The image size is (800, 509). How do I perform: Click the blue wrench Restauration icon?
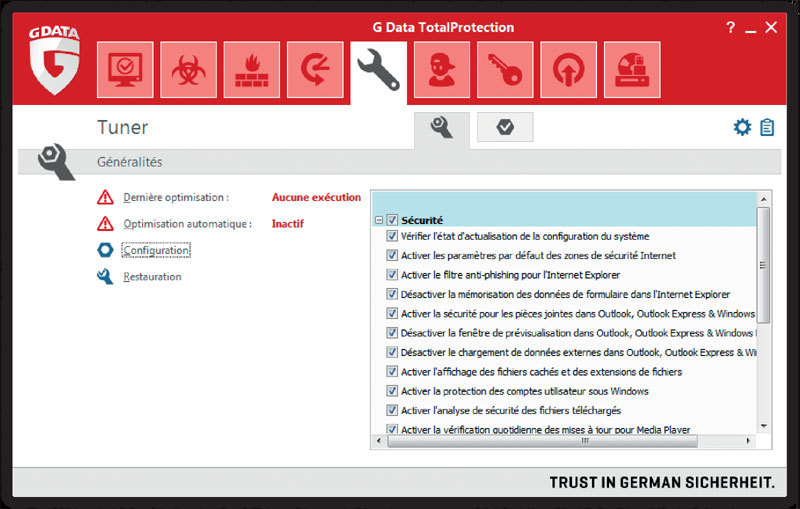coord(105,276)
